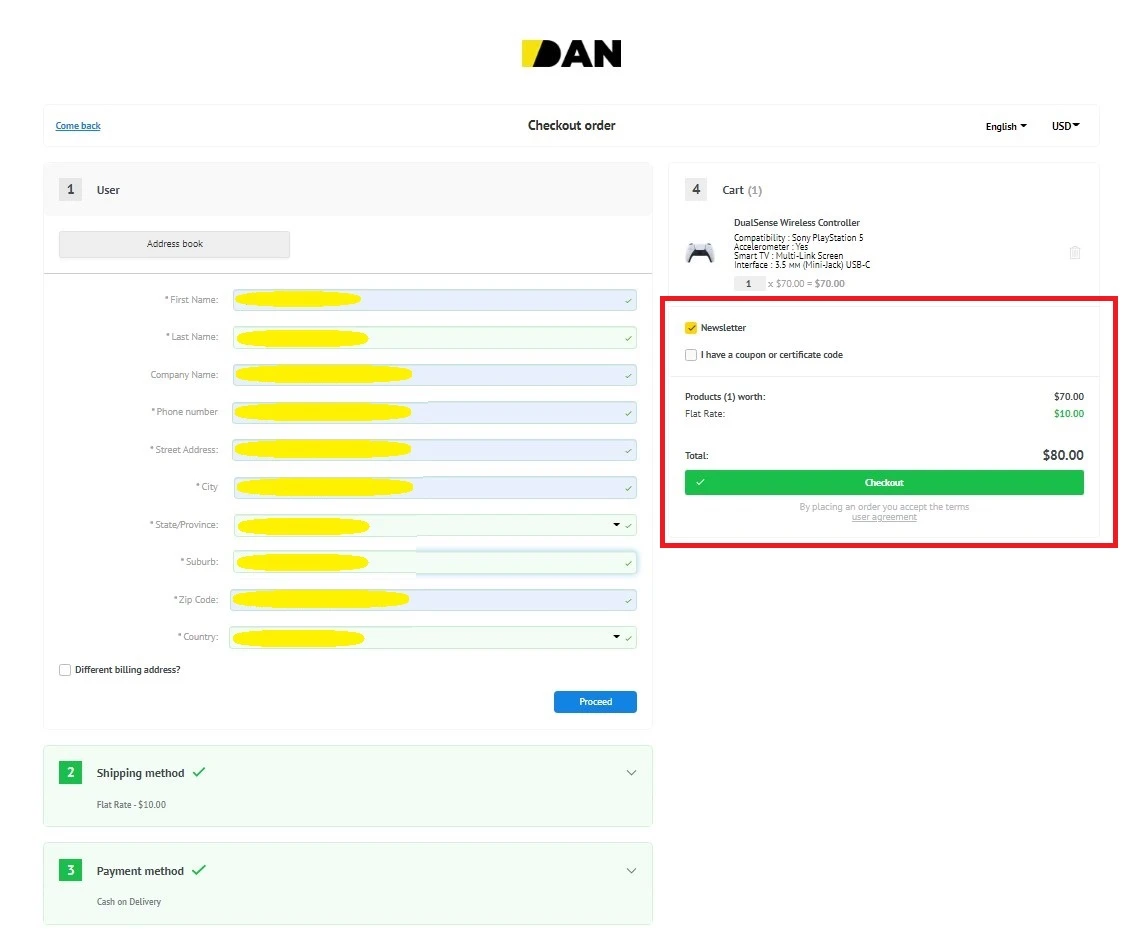
Task: Click the DAN logo at top
Action: coord(571,54)
